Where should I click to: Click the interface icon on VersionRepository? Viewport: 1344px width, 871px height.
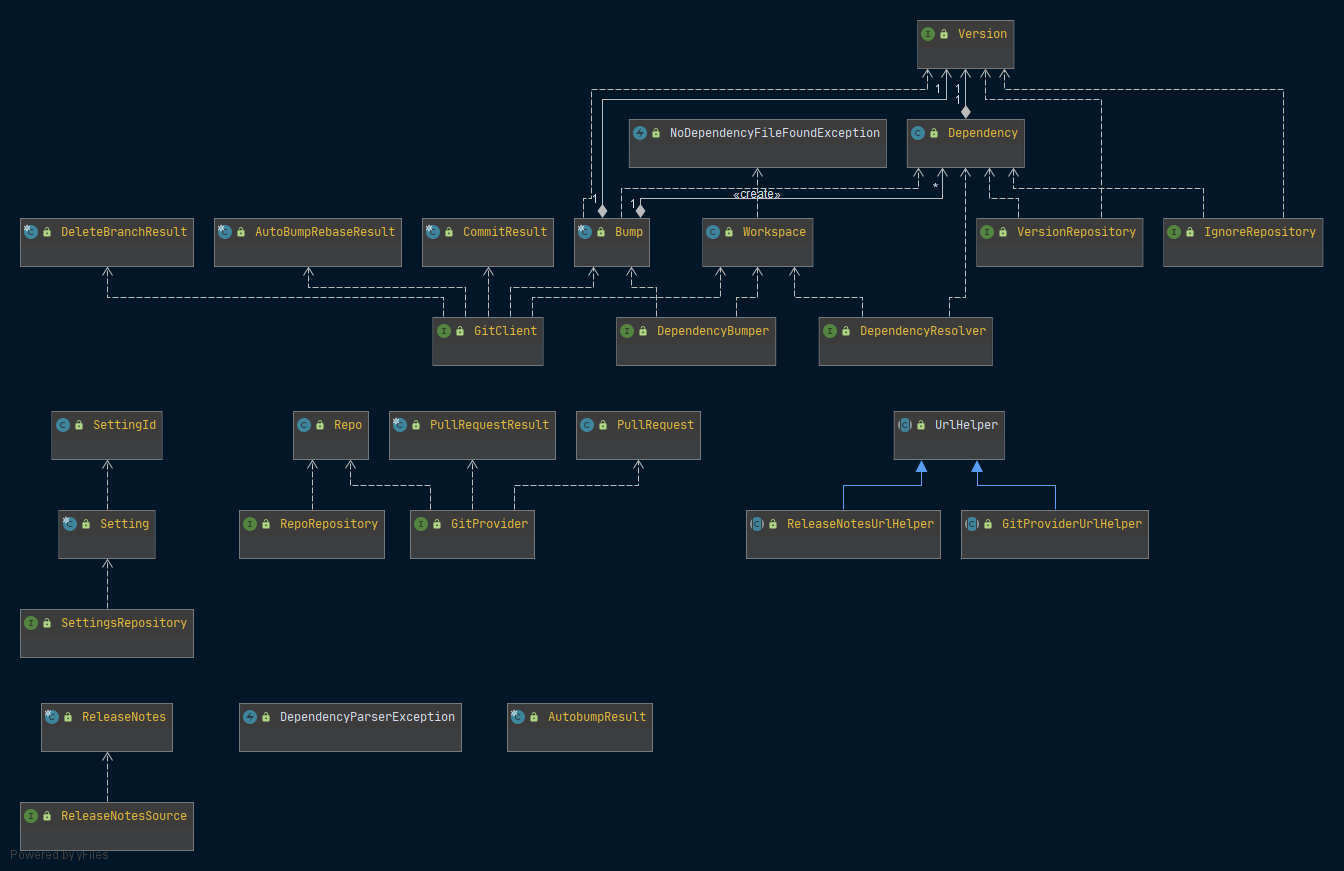[987, 232]
